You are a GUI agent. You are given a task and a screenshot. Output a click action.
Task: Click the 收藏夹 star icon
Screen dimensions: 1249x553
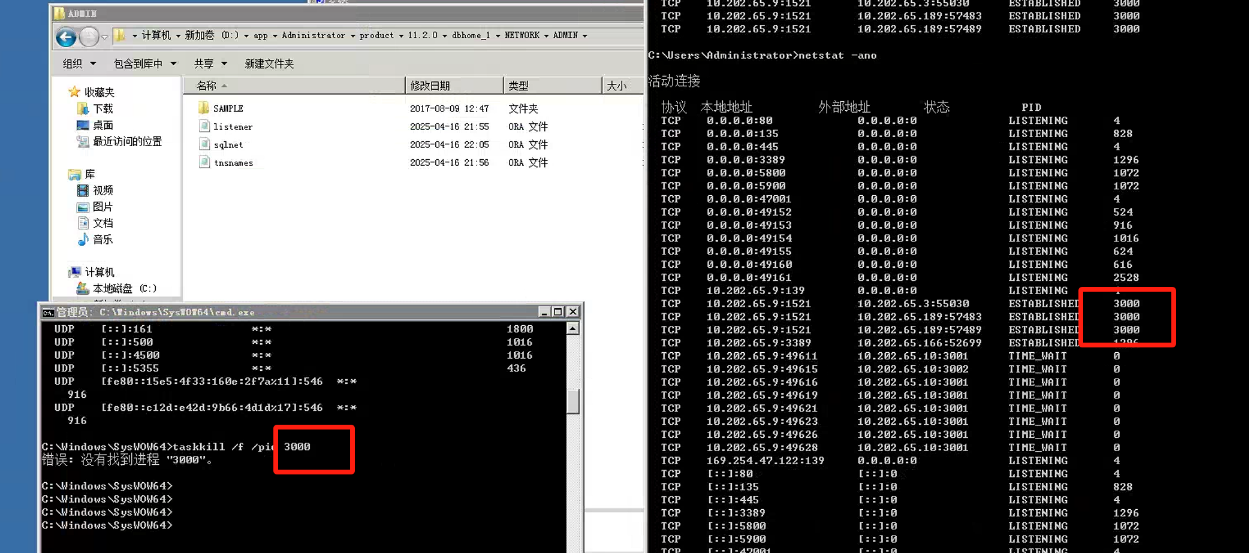[x=74, y=92]
